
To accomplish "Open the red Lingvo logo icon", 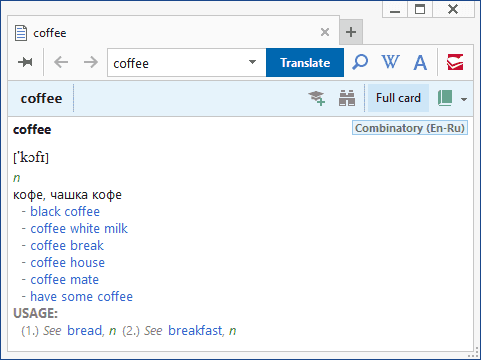I will coord(455,62).
